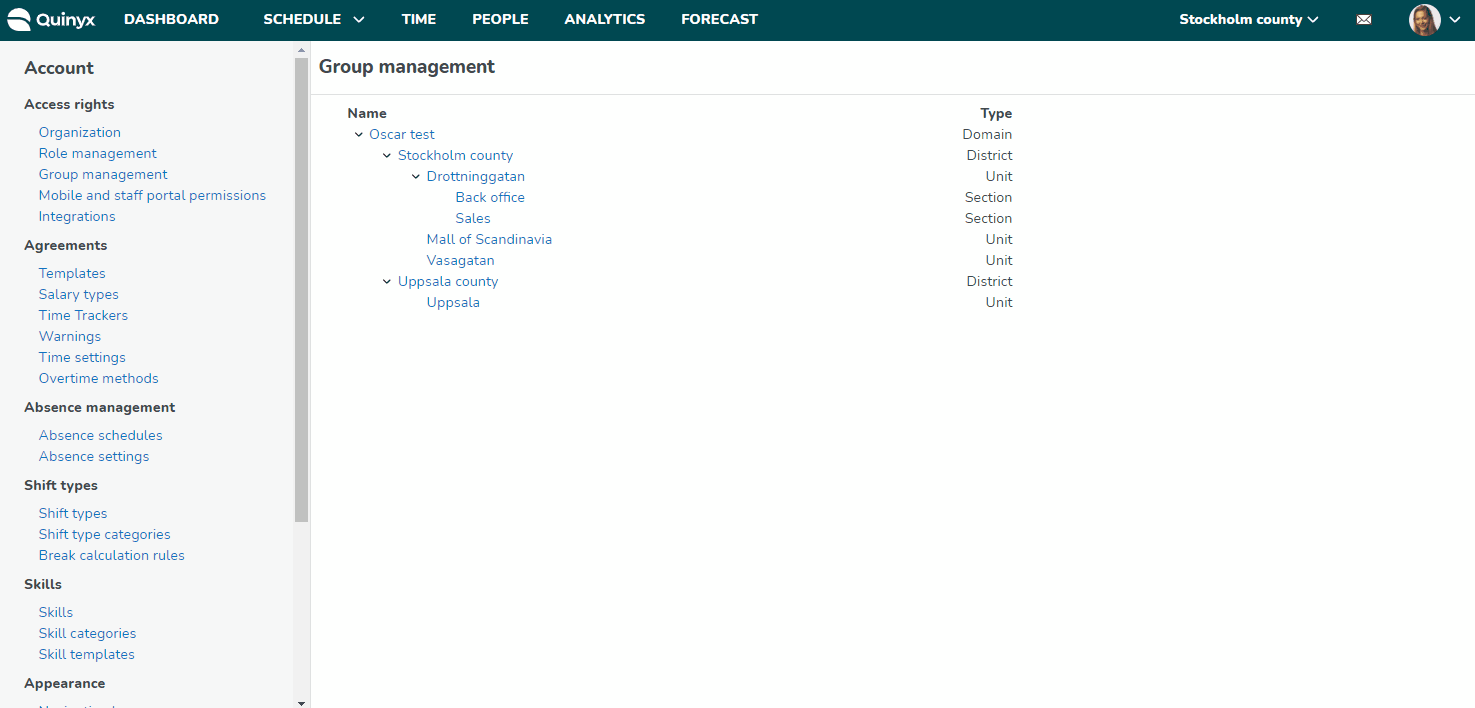This screenshot has width=1475, height=708.
Task: Open Mobile and staff portal permissions
Action: point(152,195)
